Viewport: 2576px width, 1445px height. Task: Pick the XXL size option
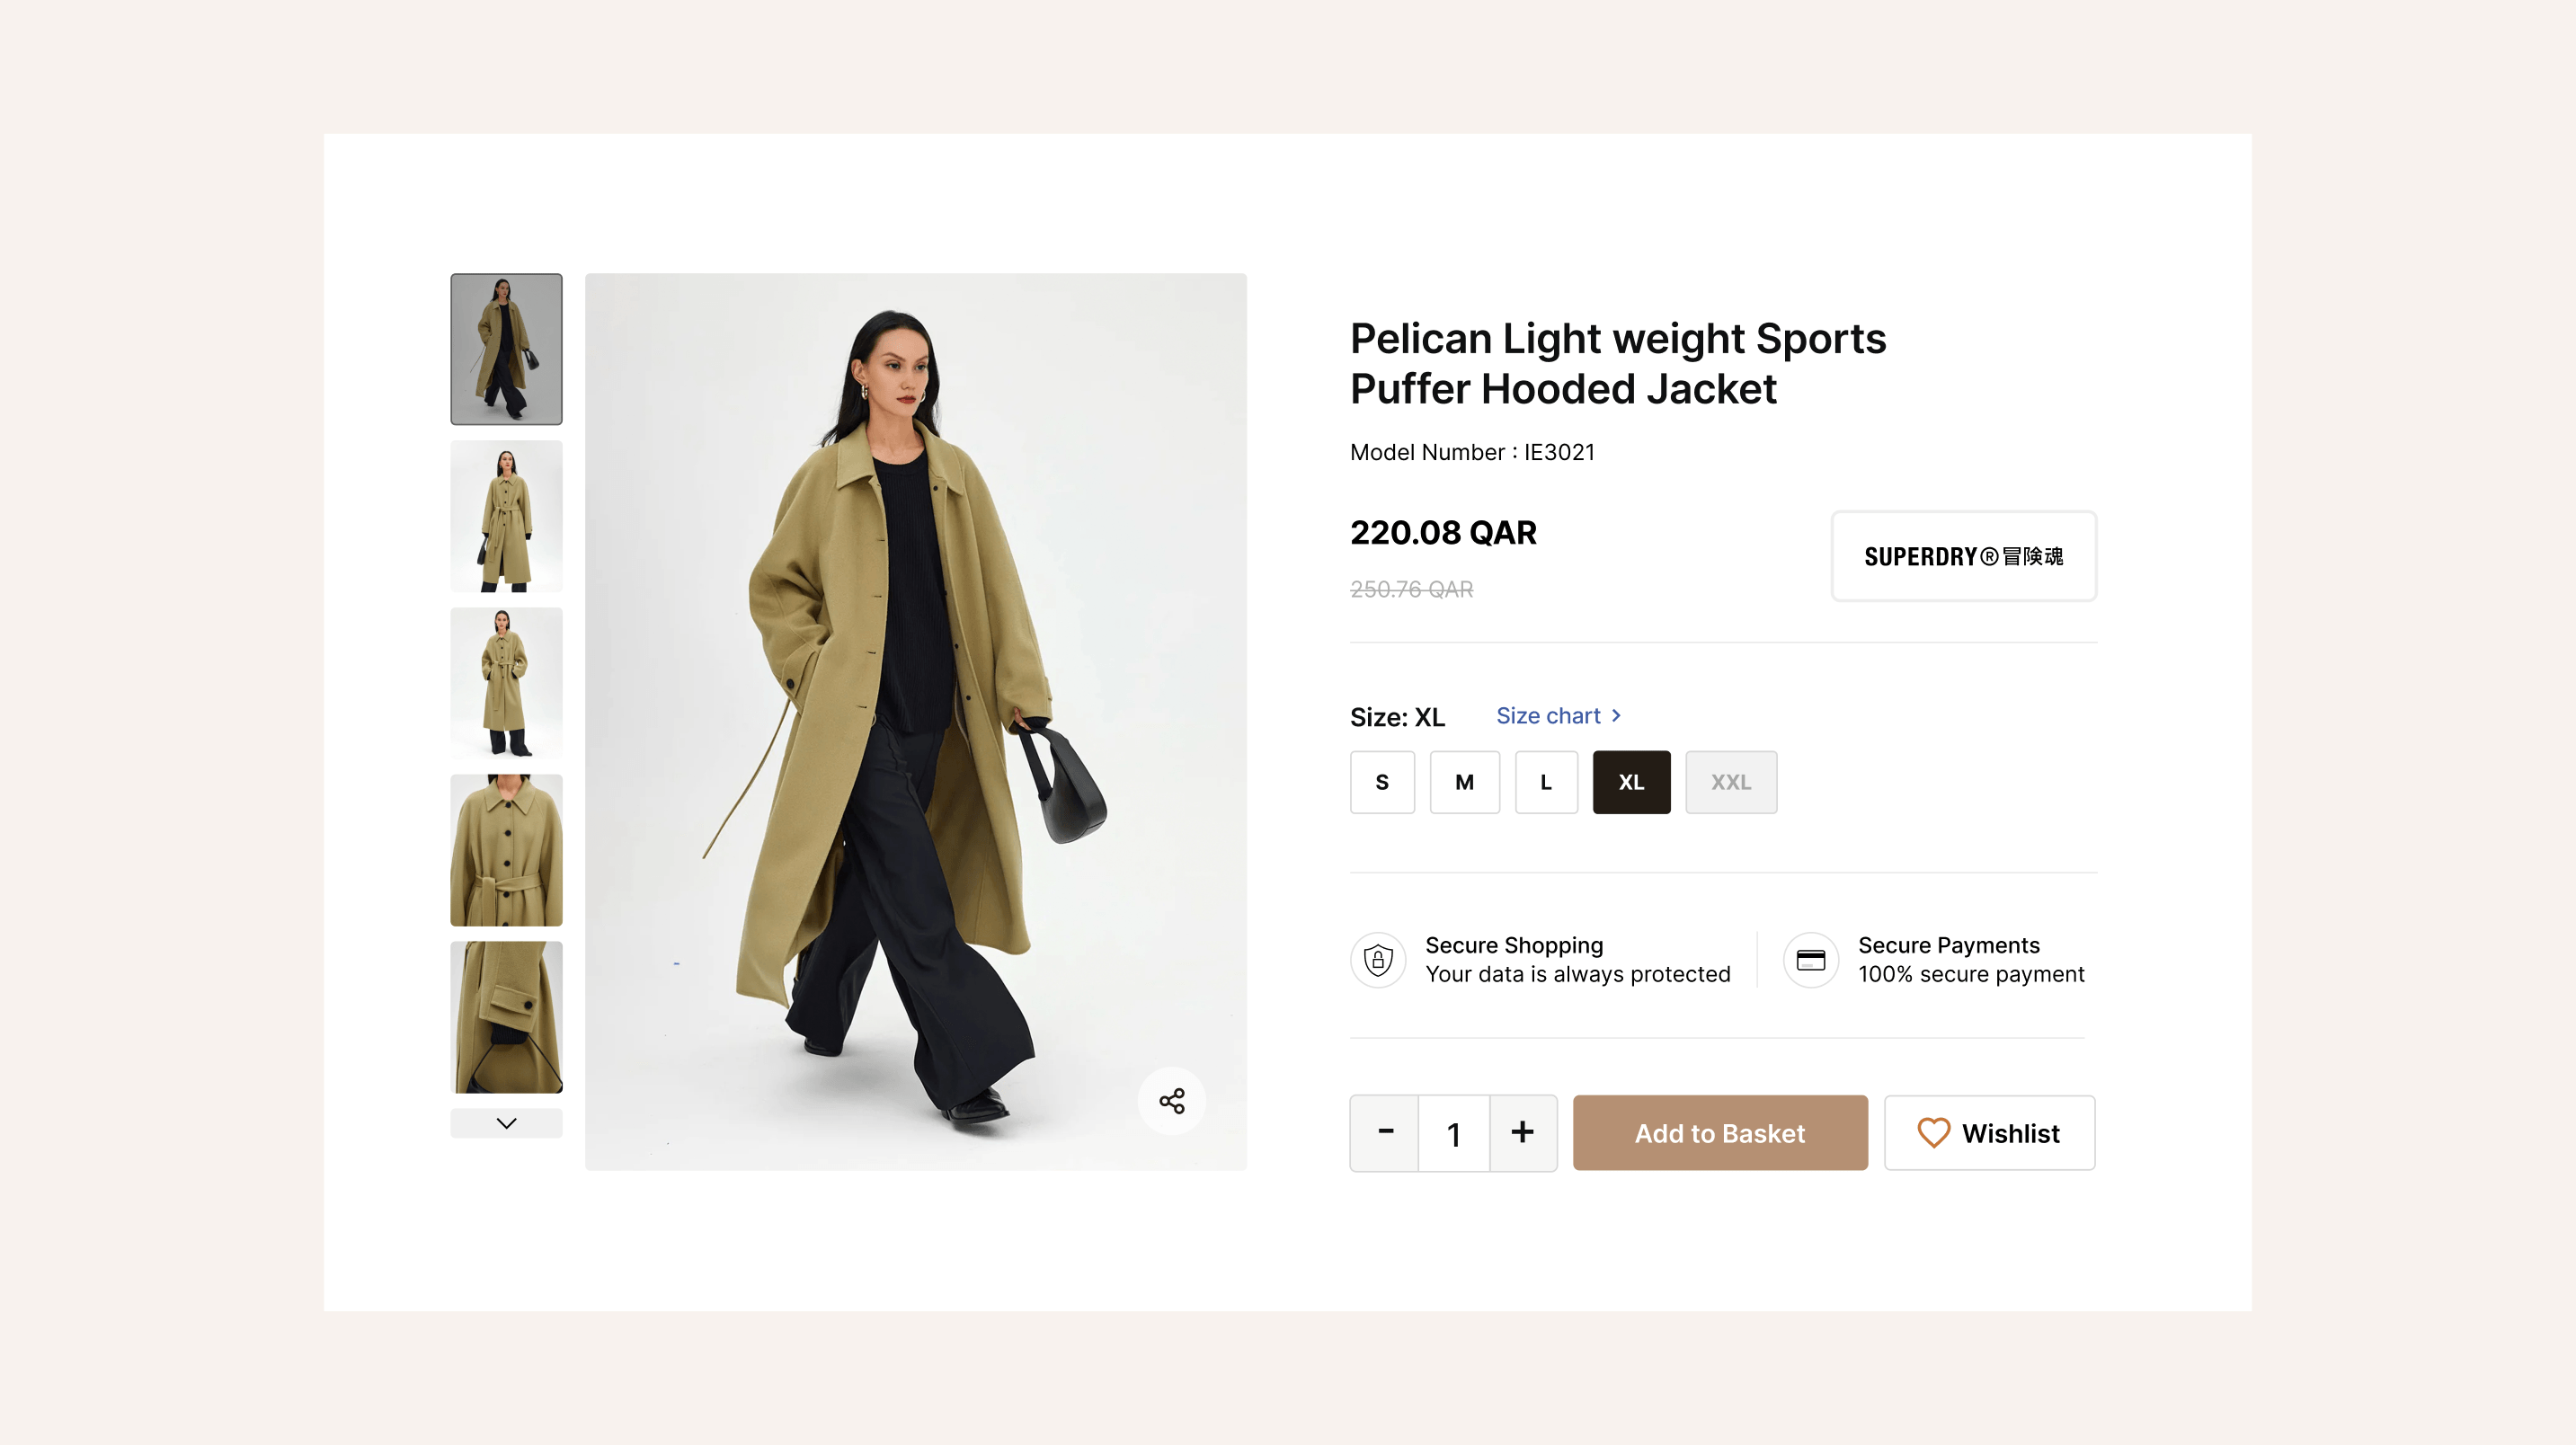(x=1730, y=782)
